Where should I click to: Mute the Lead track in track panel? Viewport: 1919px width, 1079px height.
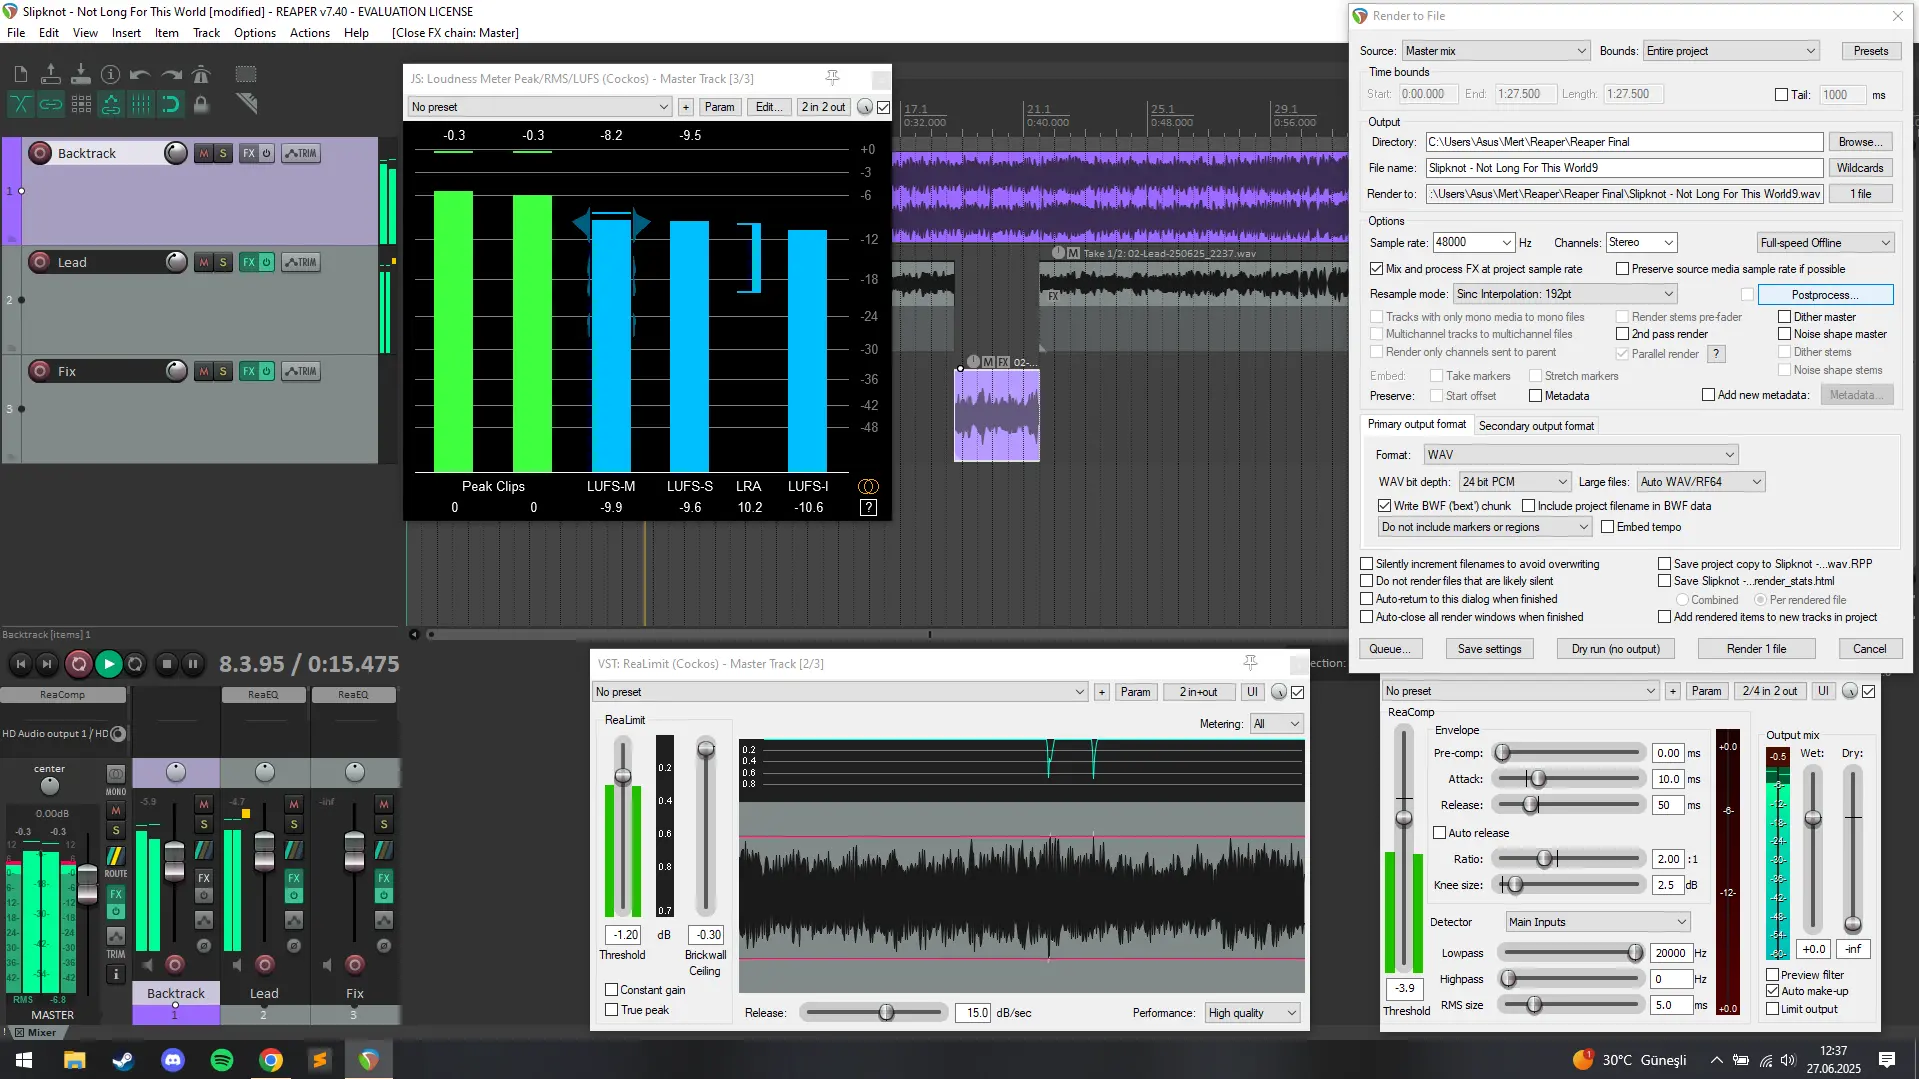[x=204, y=262]
